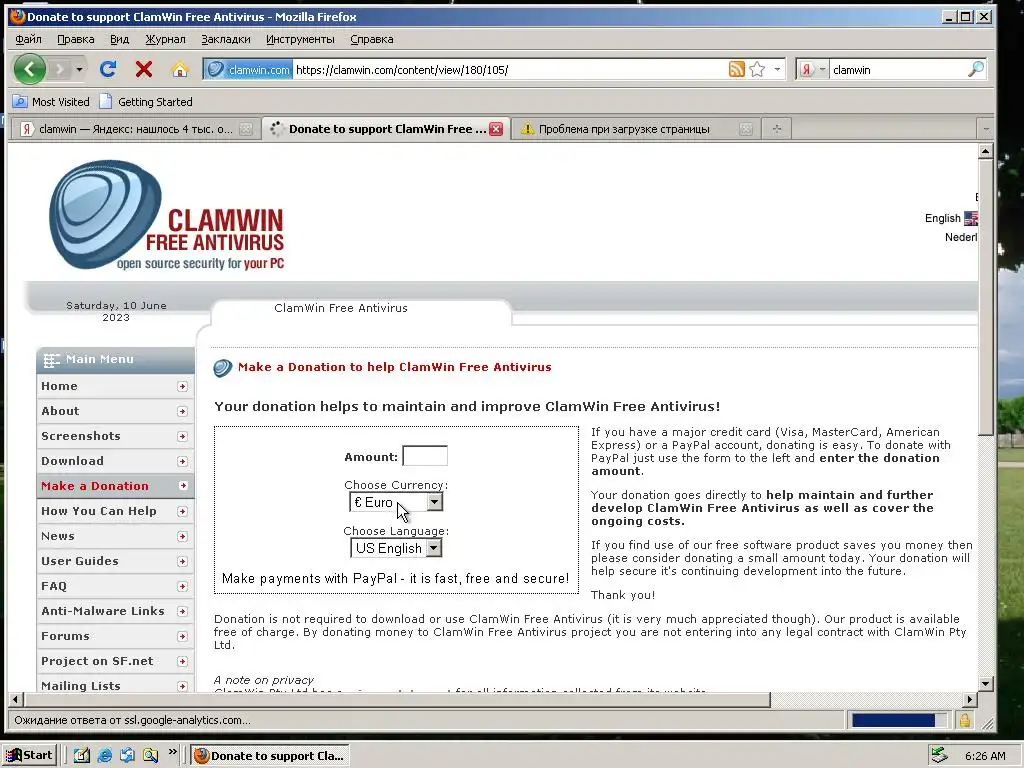Click the search magnifier icon
This screenshot has height=768, width=1024.
pos(976,69)
